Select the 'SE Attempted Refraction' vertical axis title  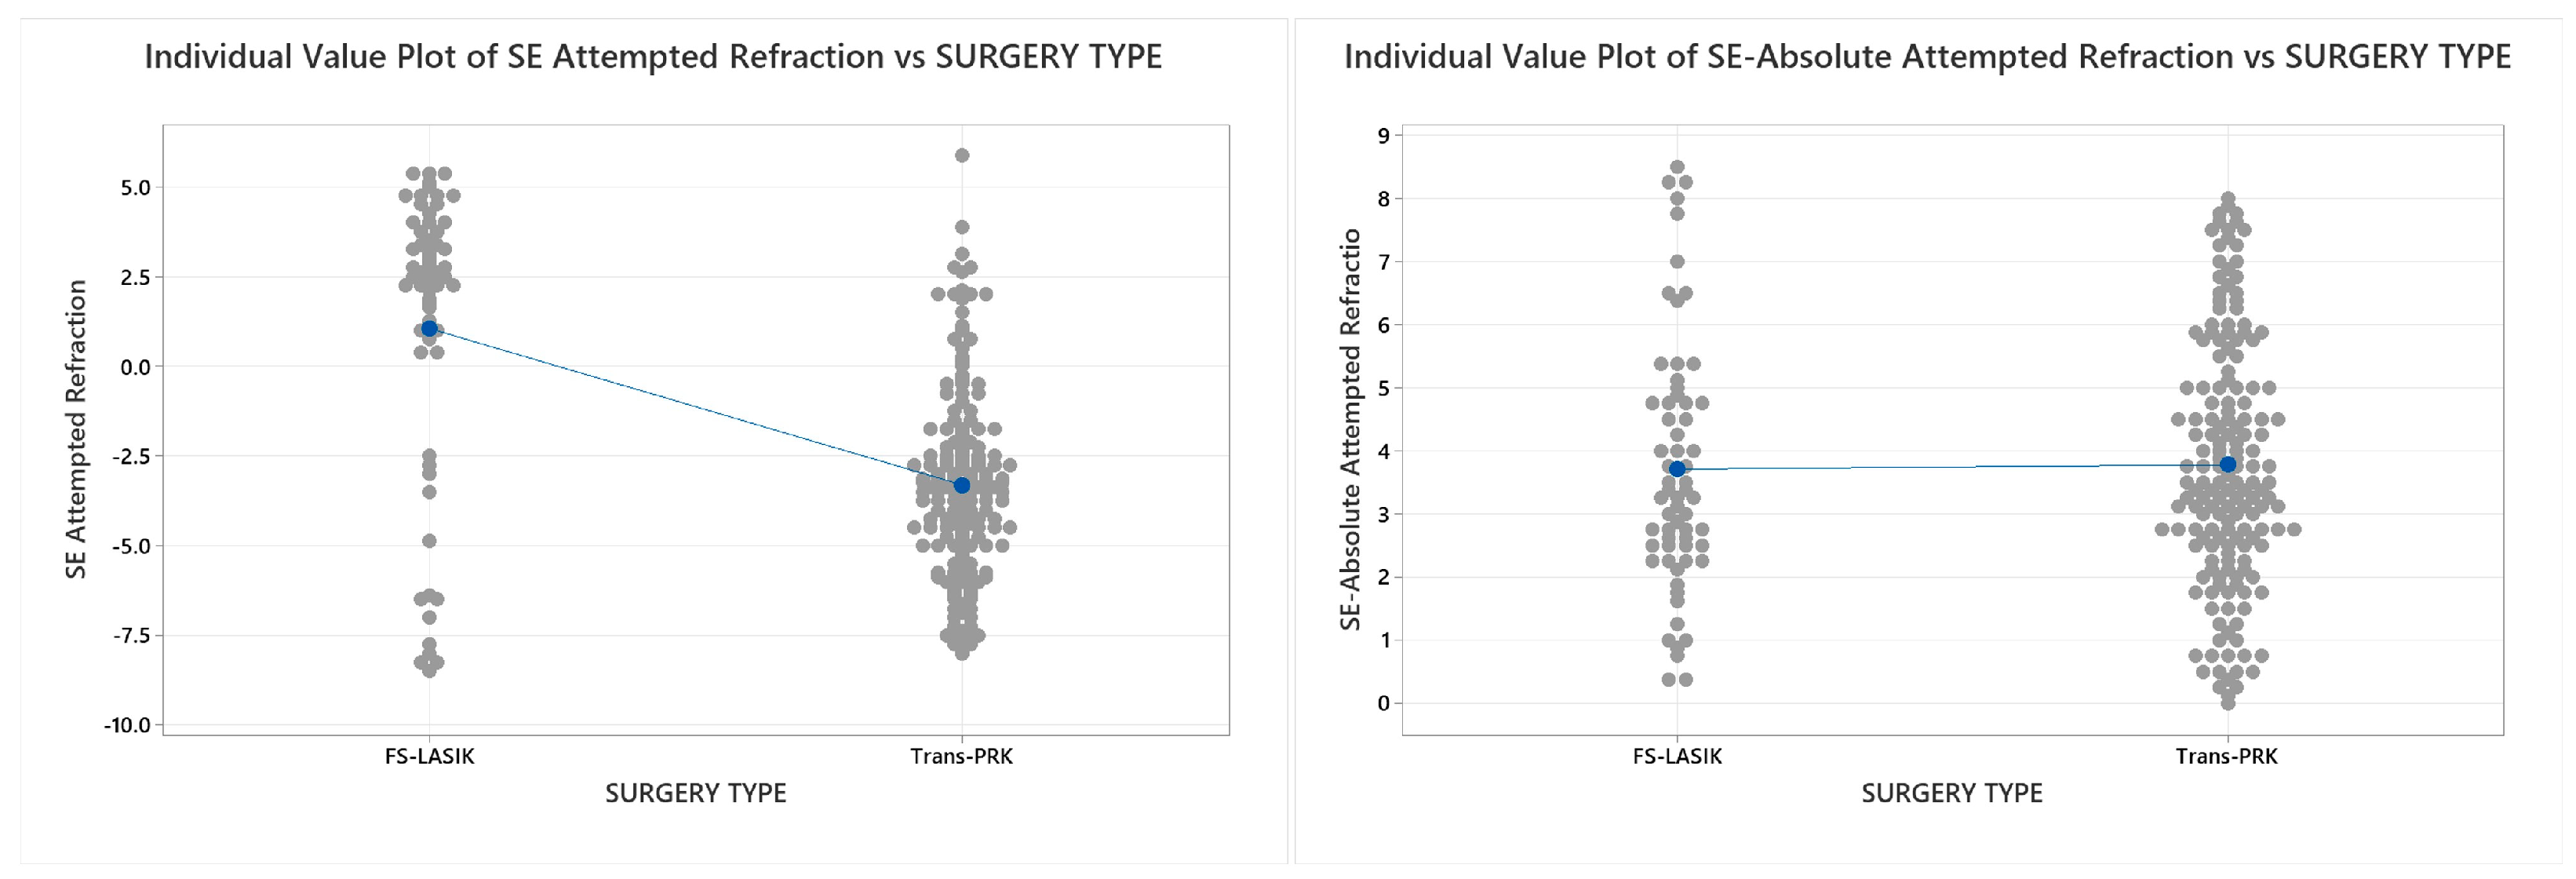pos(77,429)
